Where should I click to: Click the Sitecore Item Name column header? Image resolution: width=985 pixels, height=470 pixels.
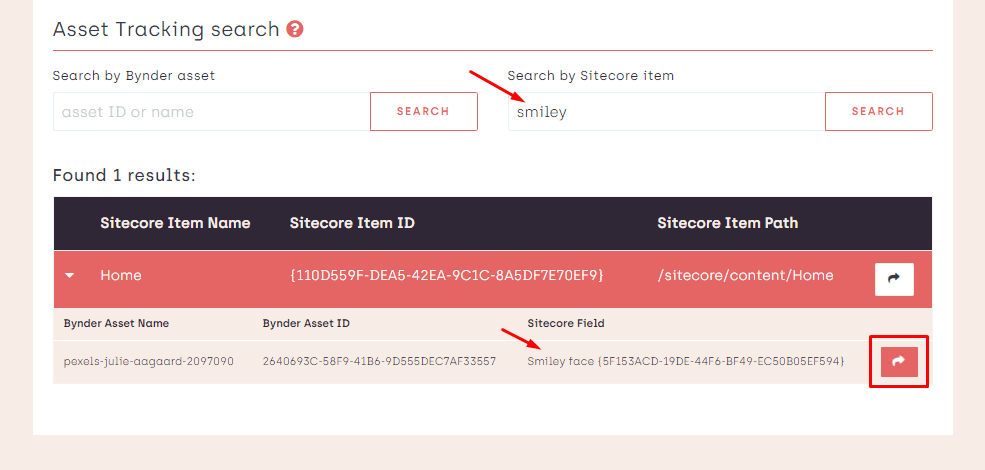[x=175, y=223]
